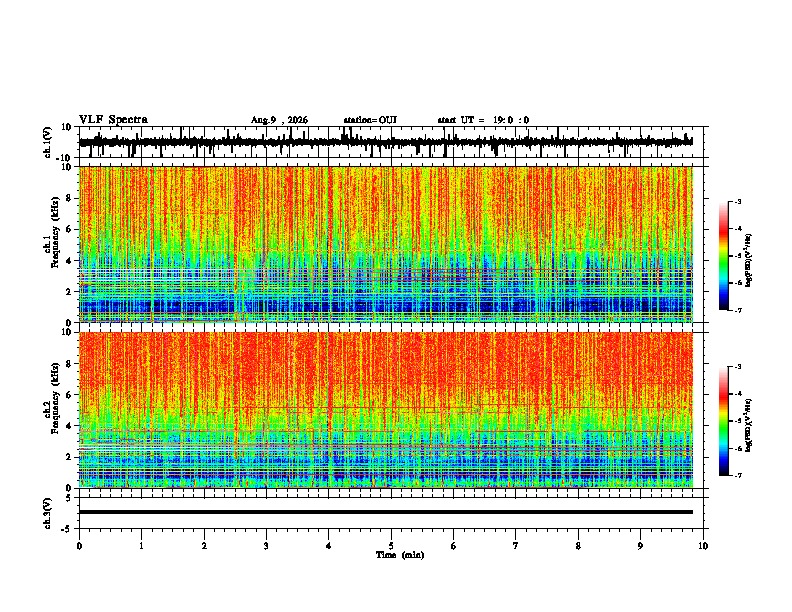Click the log(PSD) label beside ch.1 colorbar

749,261
